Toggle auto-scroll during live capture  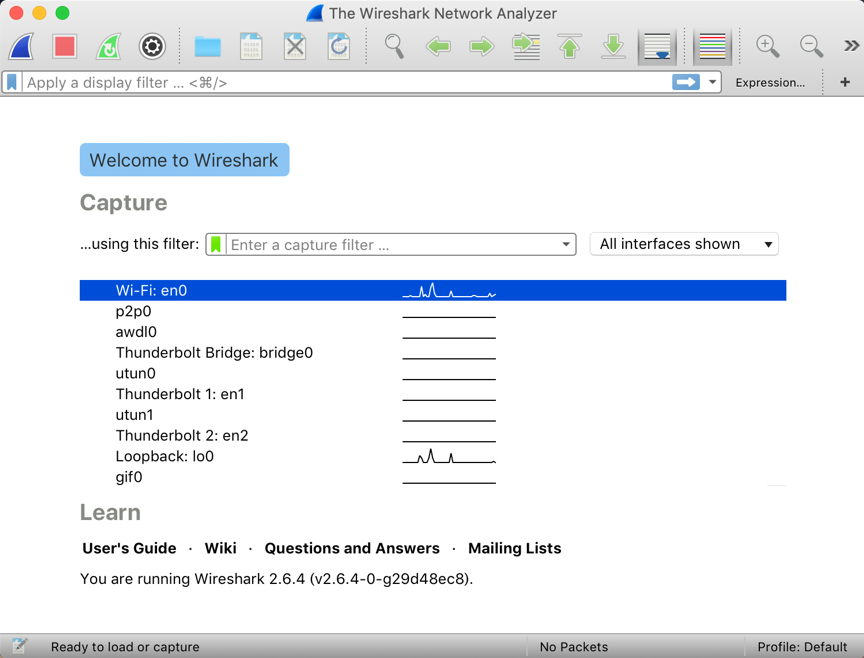(x=657, y=46)
